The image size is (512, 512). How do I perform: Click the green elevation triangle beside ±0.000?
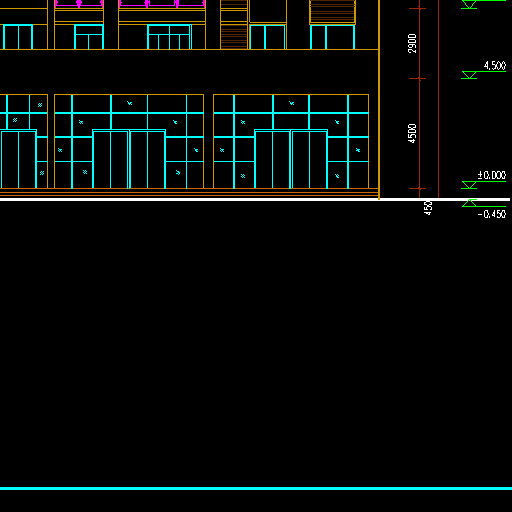(469, 185)
